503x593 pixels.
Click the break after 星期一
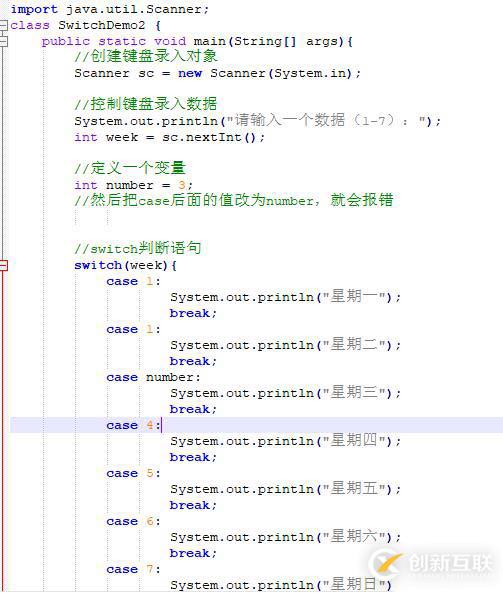[193, 313]
